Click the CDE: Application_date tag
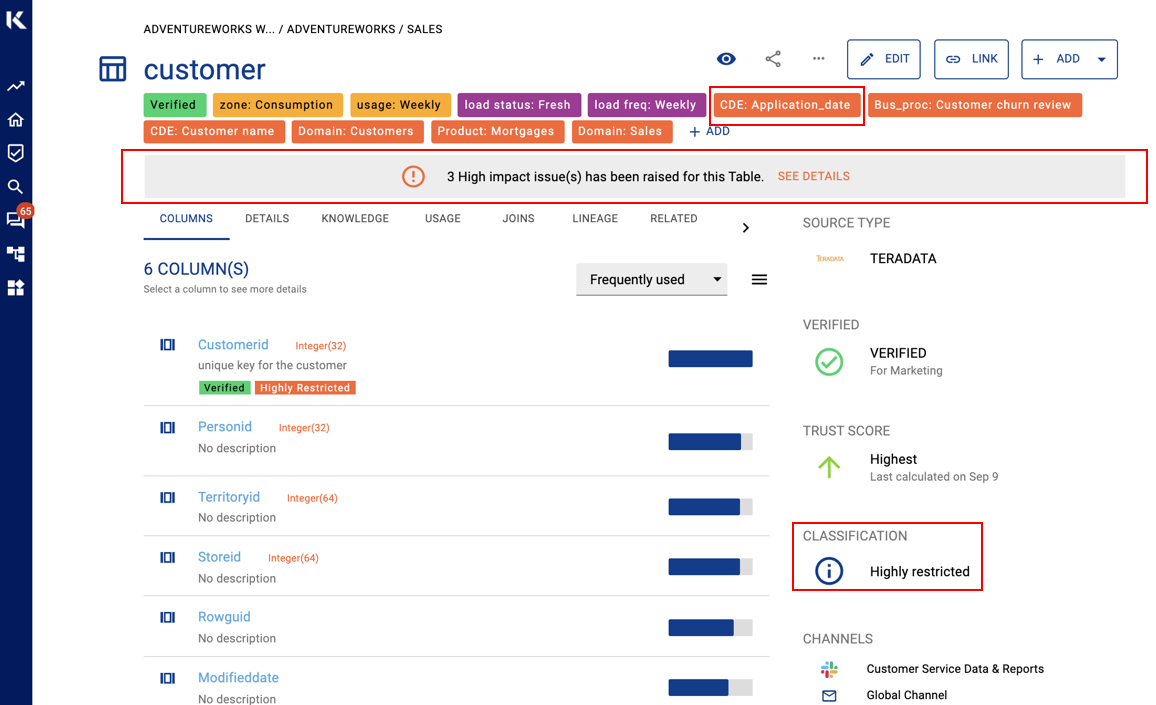Screen dimensions: 1156x705 click(x=785, y=105)
